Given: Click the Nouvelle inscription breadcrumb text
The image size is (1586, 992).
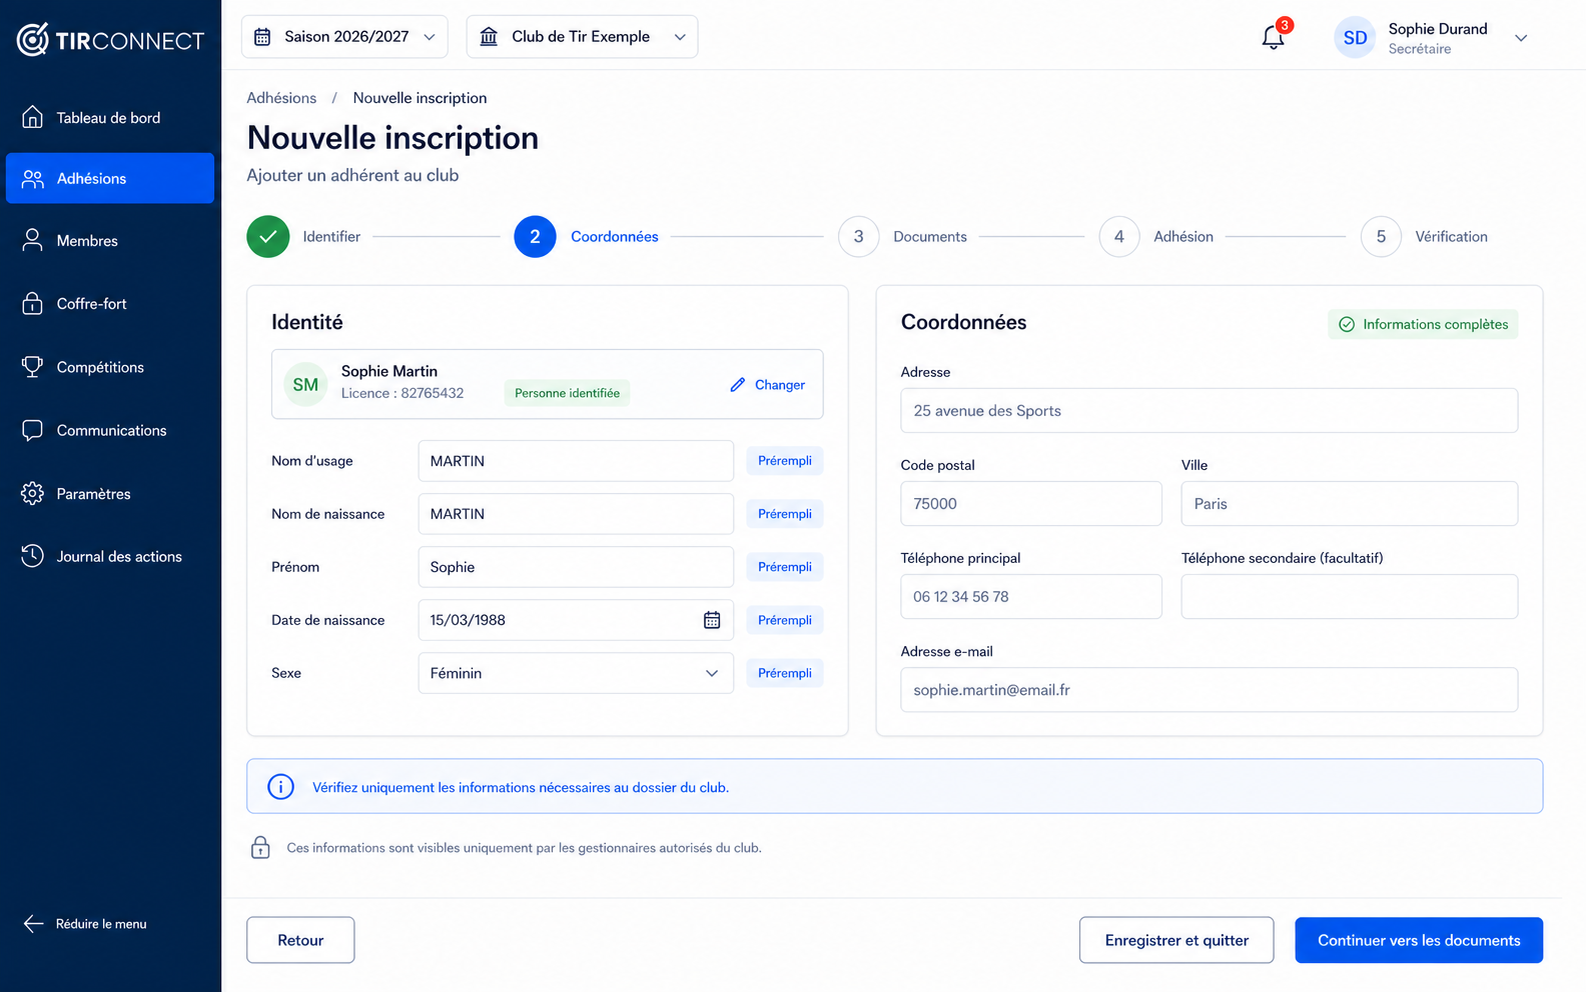Looking at the screenshot, I should [420, 98].
